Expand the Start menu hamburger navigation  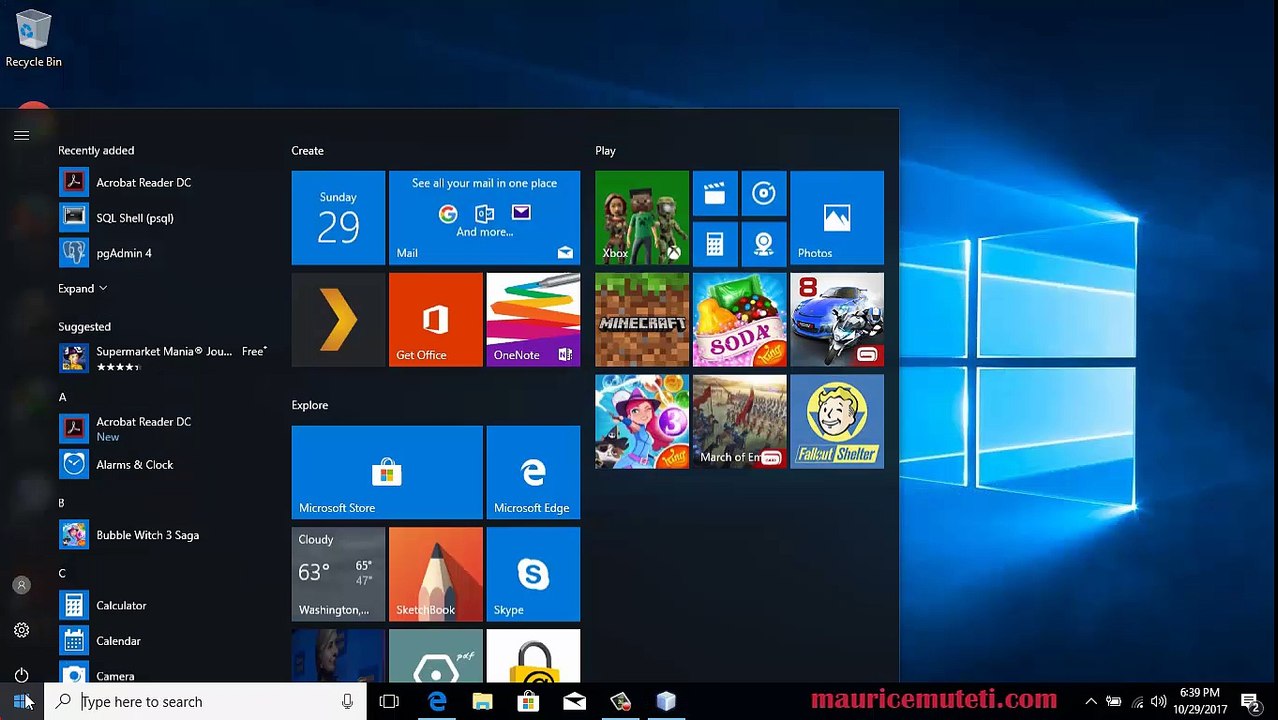pyautogui.click(x=21, y=135)
